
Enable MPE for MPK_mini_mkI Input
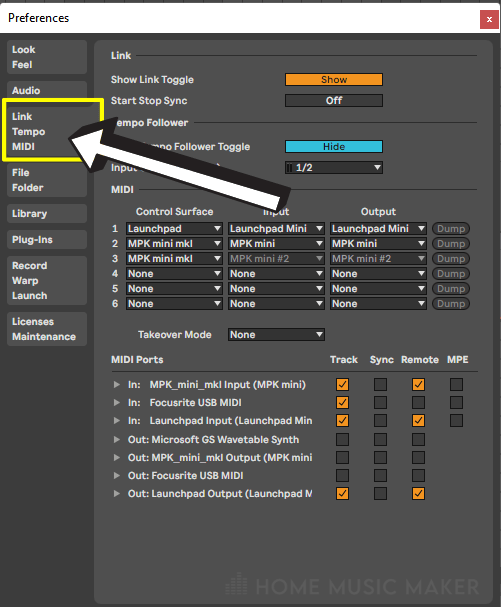tap(456, 384)
